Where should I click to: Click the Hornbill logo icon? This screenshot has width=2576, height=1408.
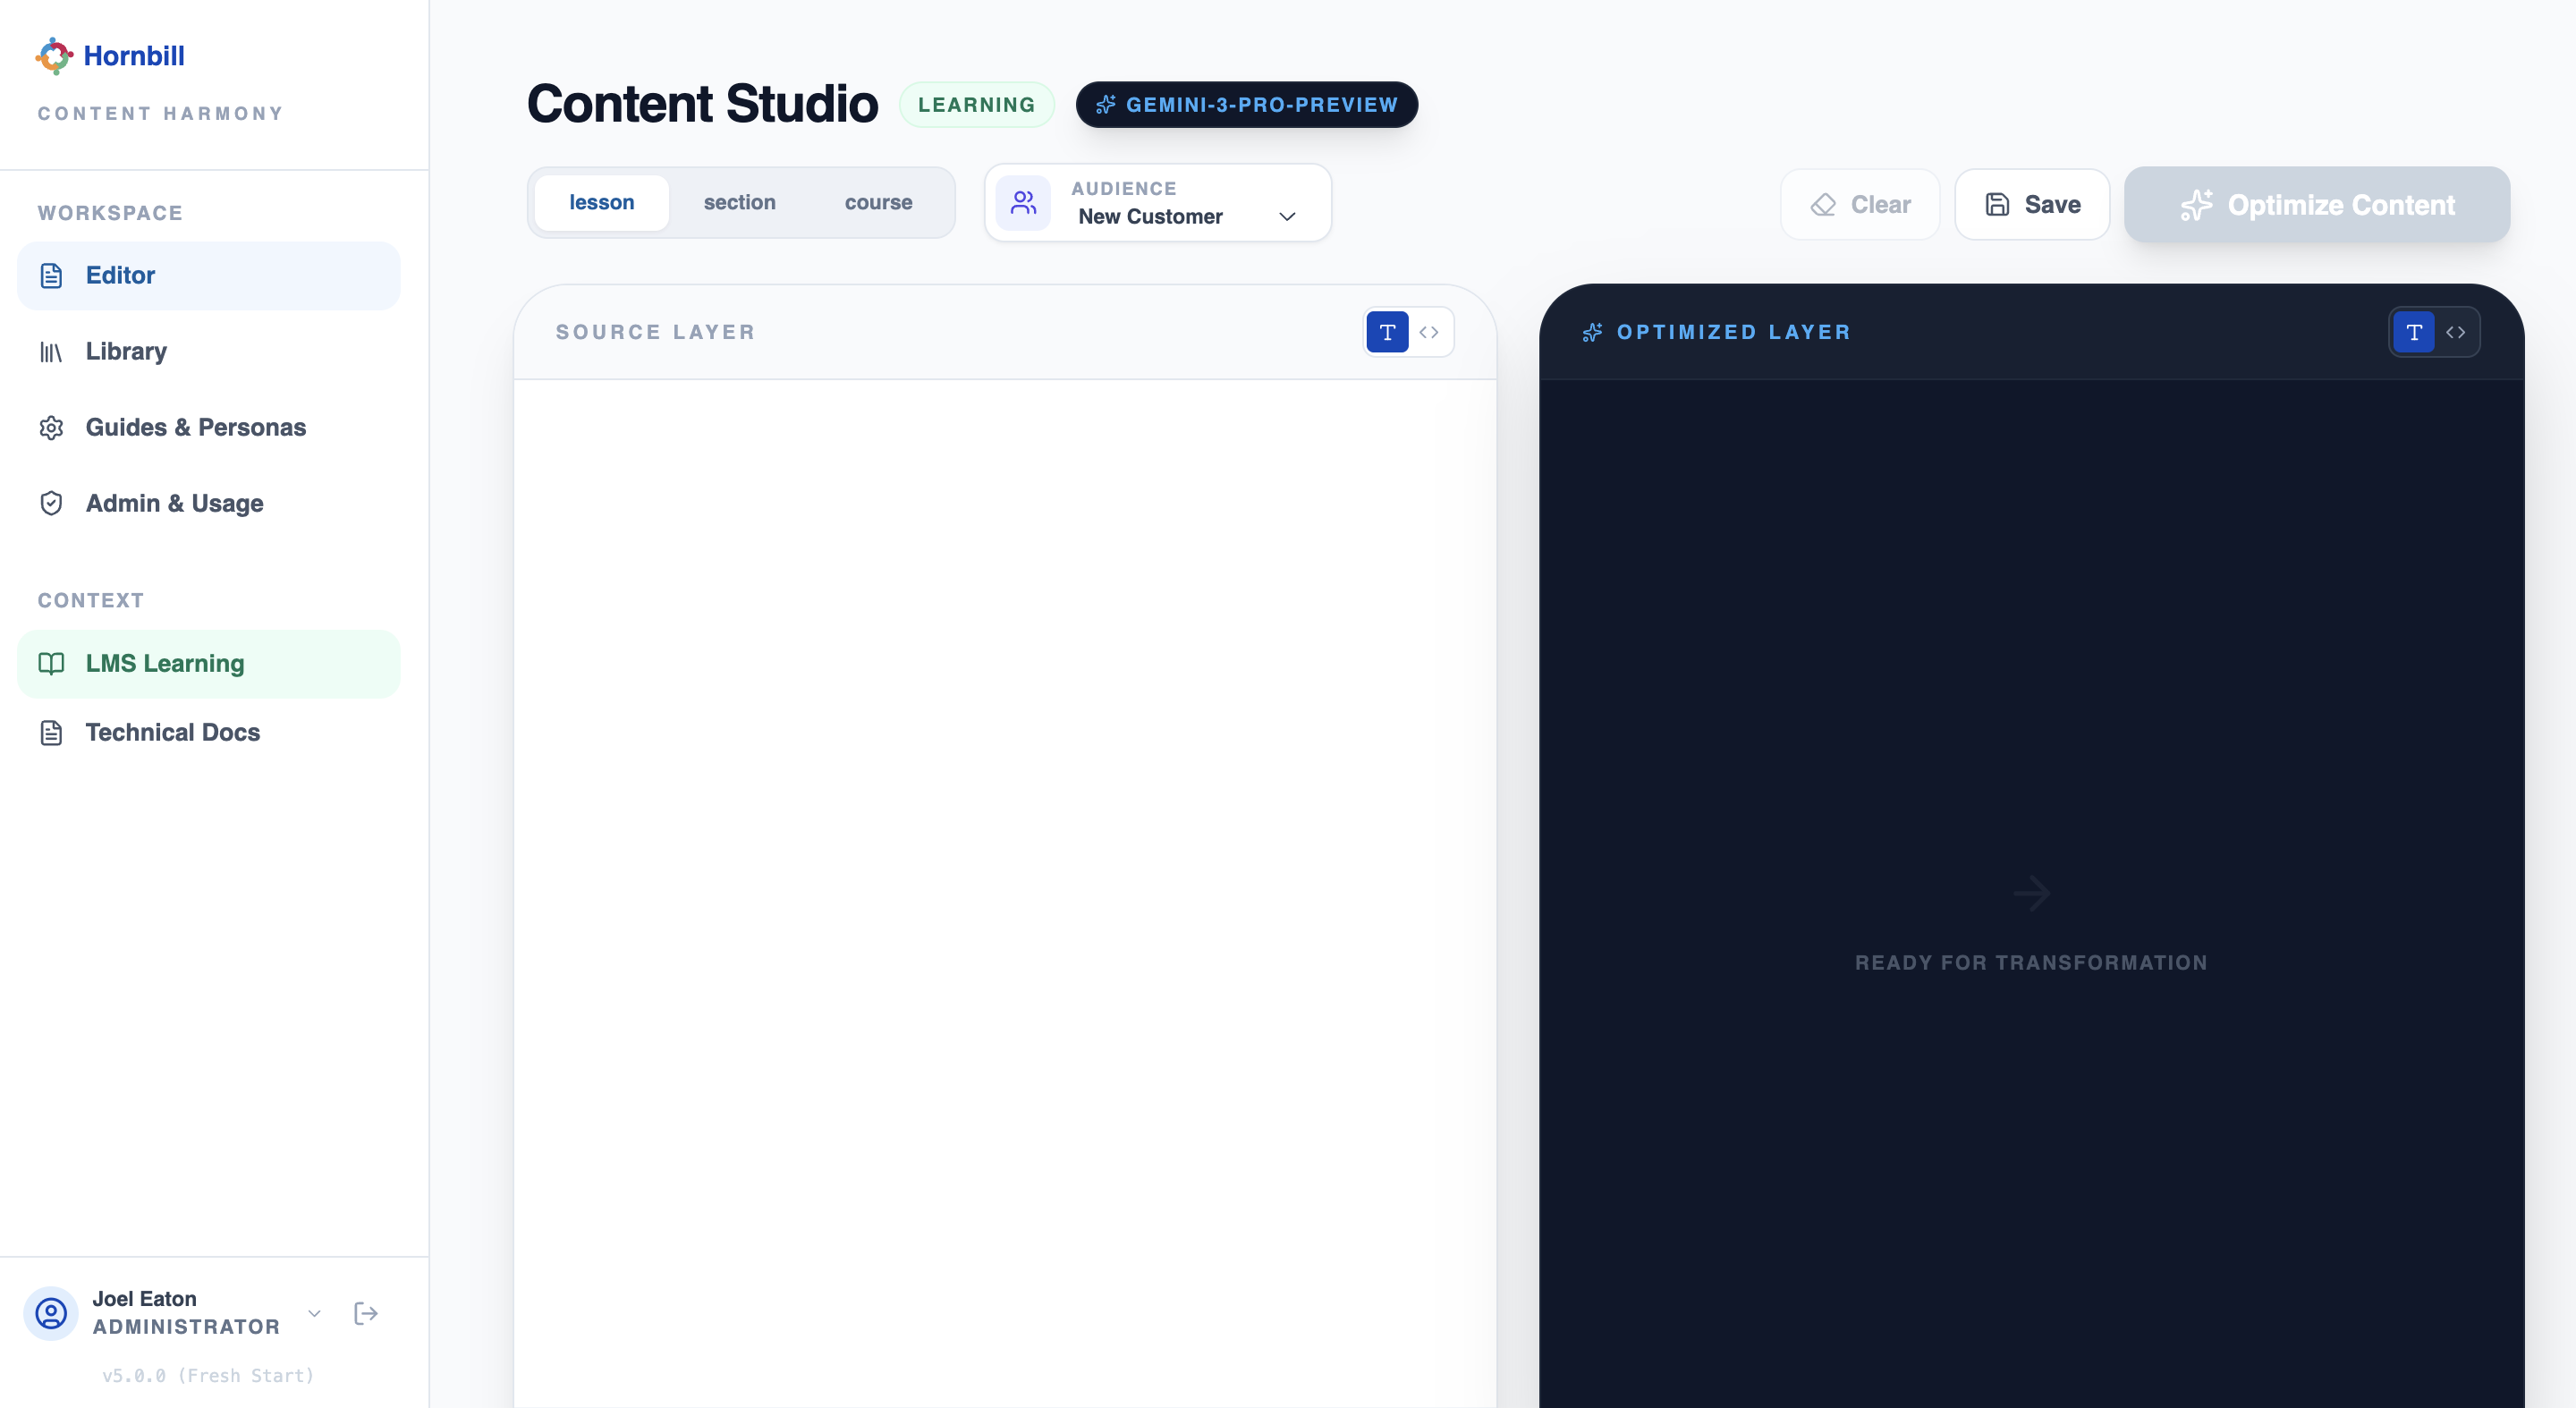[x=54, y=55]
